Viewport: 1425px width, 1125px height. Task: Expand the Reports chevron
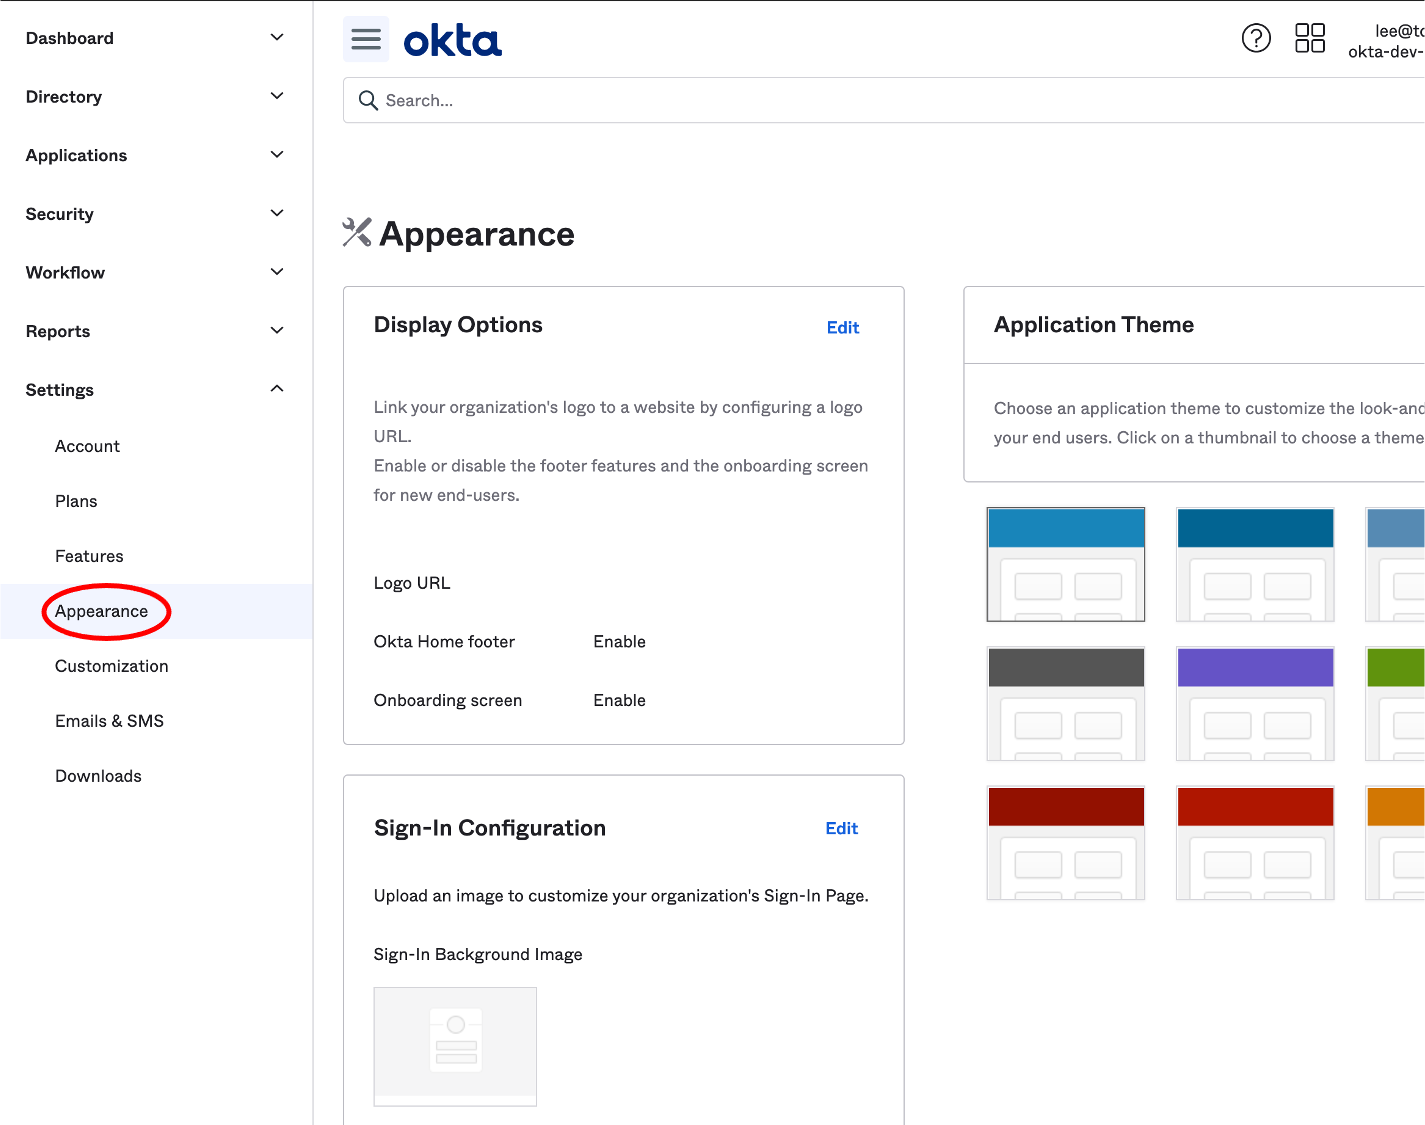point(277,330)
